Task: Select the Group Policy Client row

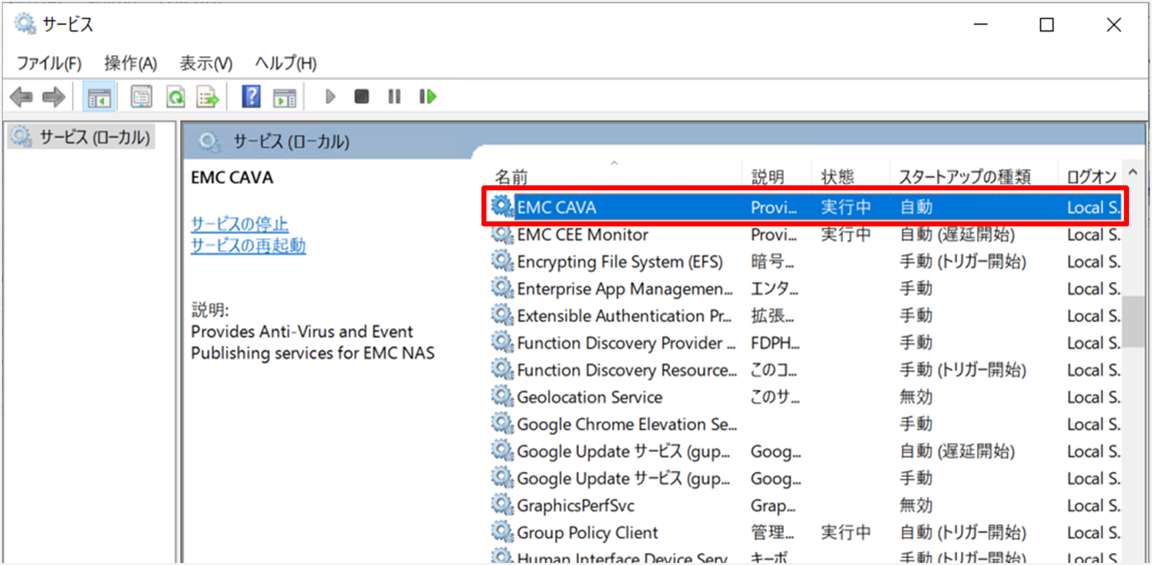Action: tap(805, 533)
